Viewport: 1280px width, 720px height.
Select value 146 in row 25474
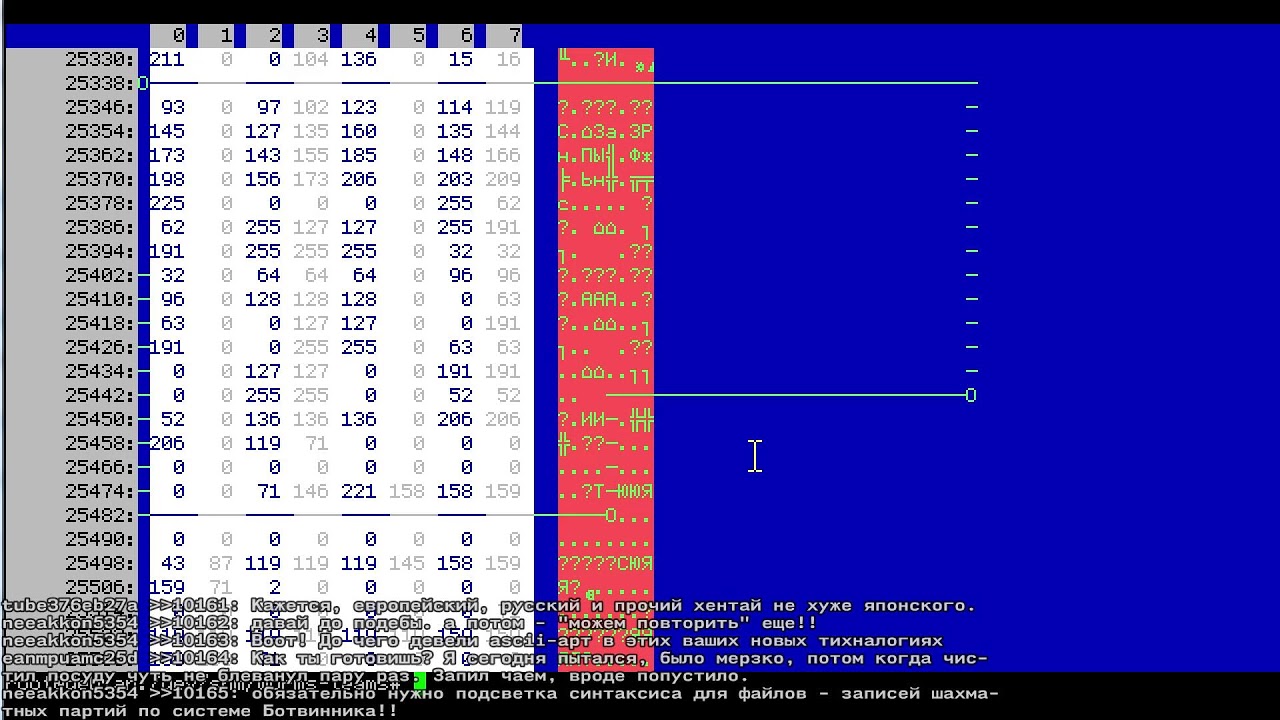[x=311, y=492]
